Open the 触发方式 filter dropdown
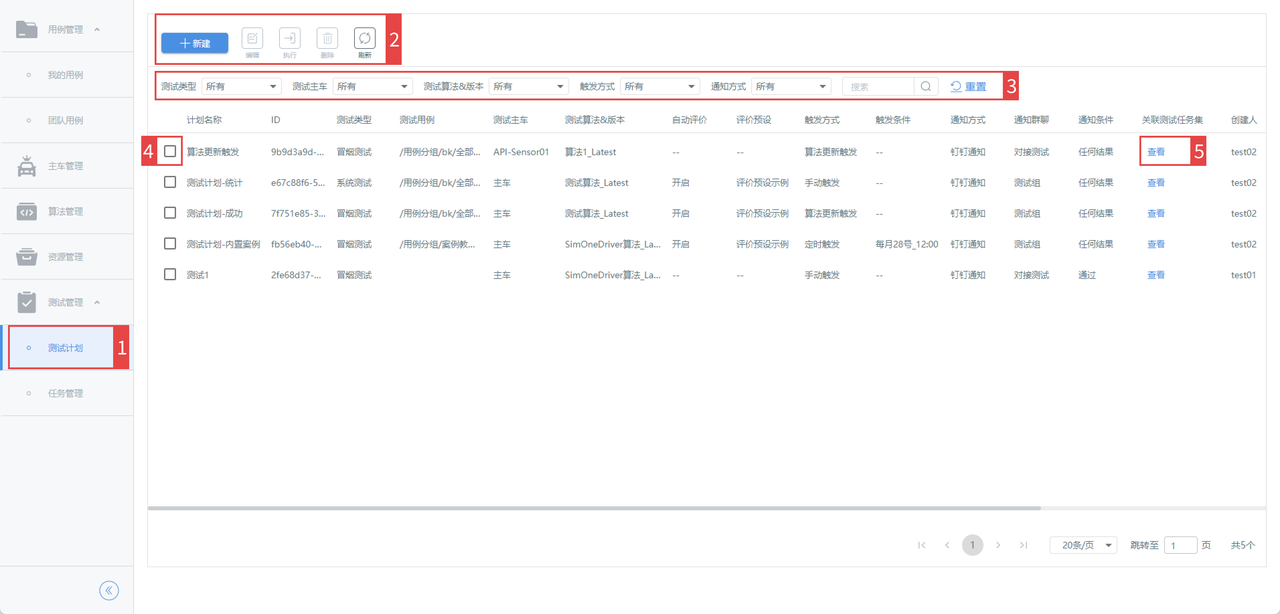This screenshot has width=1280, height=614. point(659,87)
